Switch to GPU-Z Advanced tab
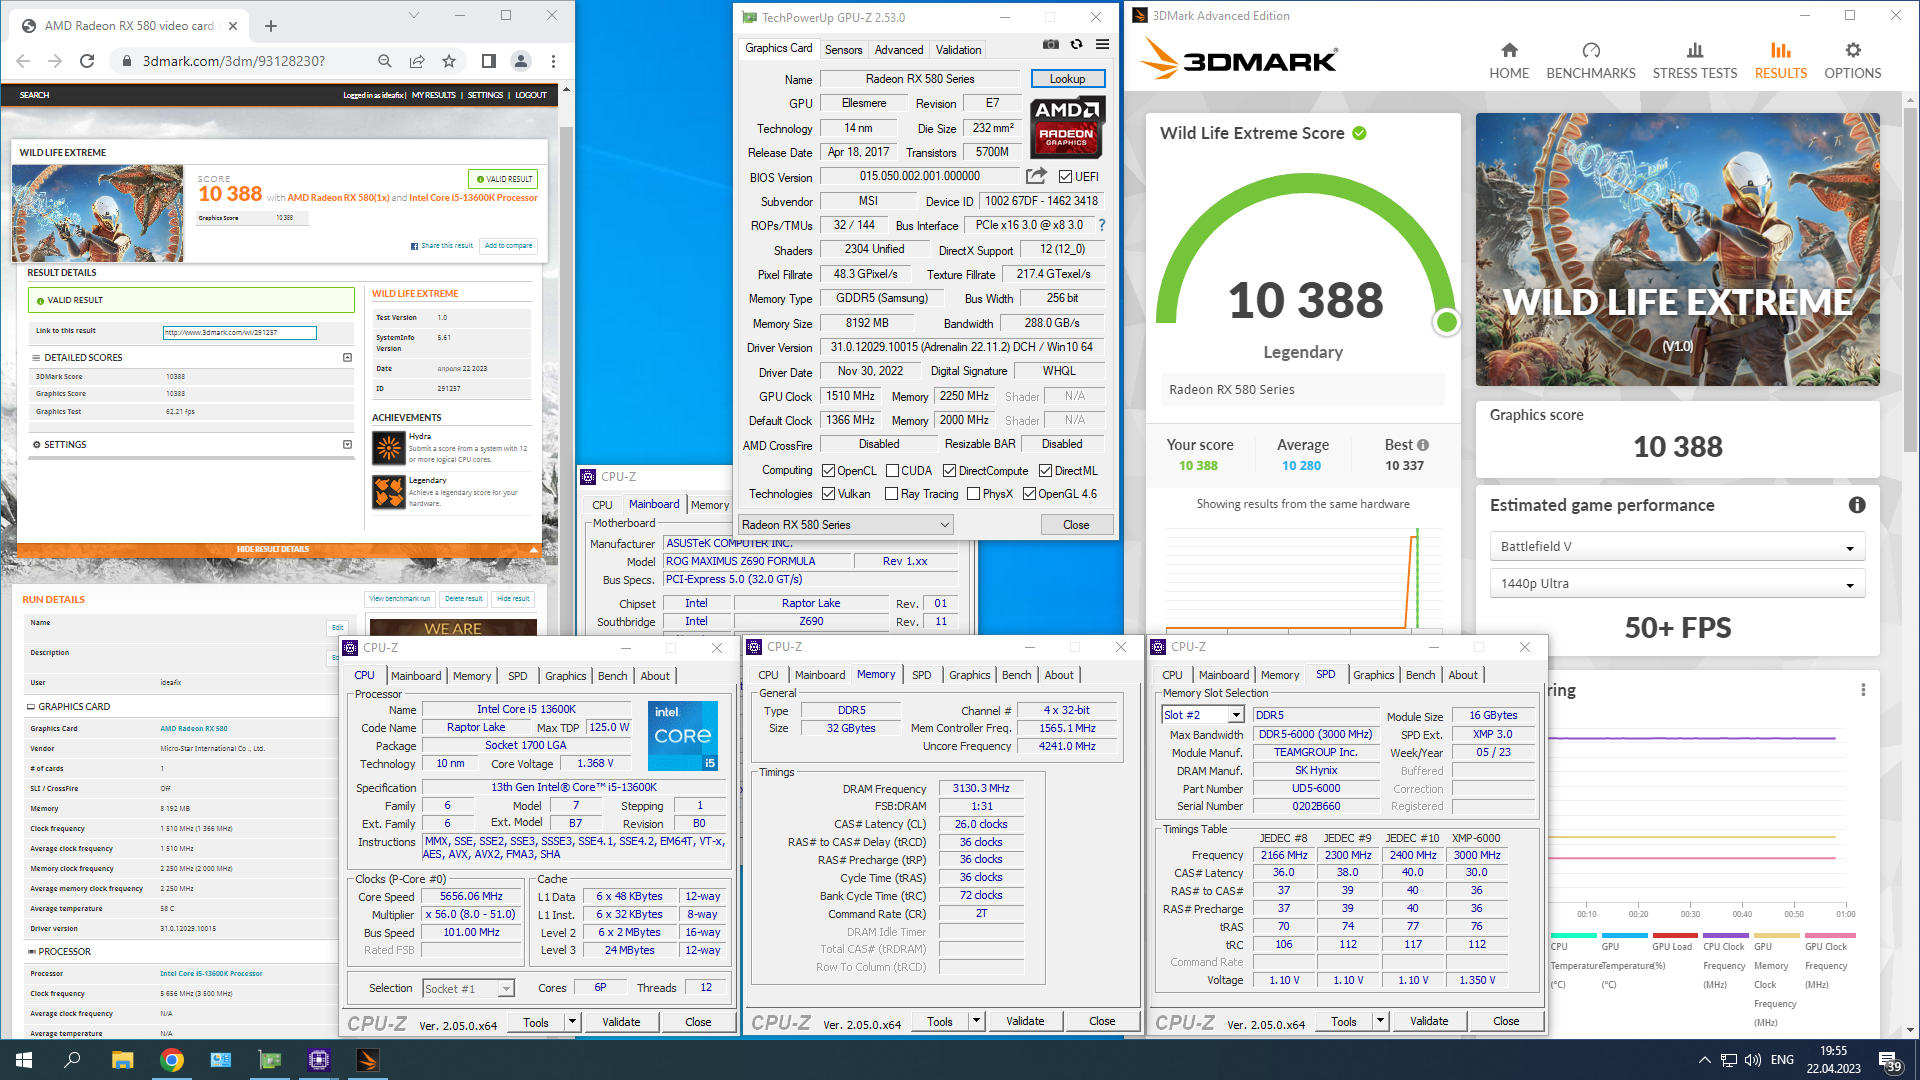This screenshot has height=1080, width=1920. coord(899,49)
